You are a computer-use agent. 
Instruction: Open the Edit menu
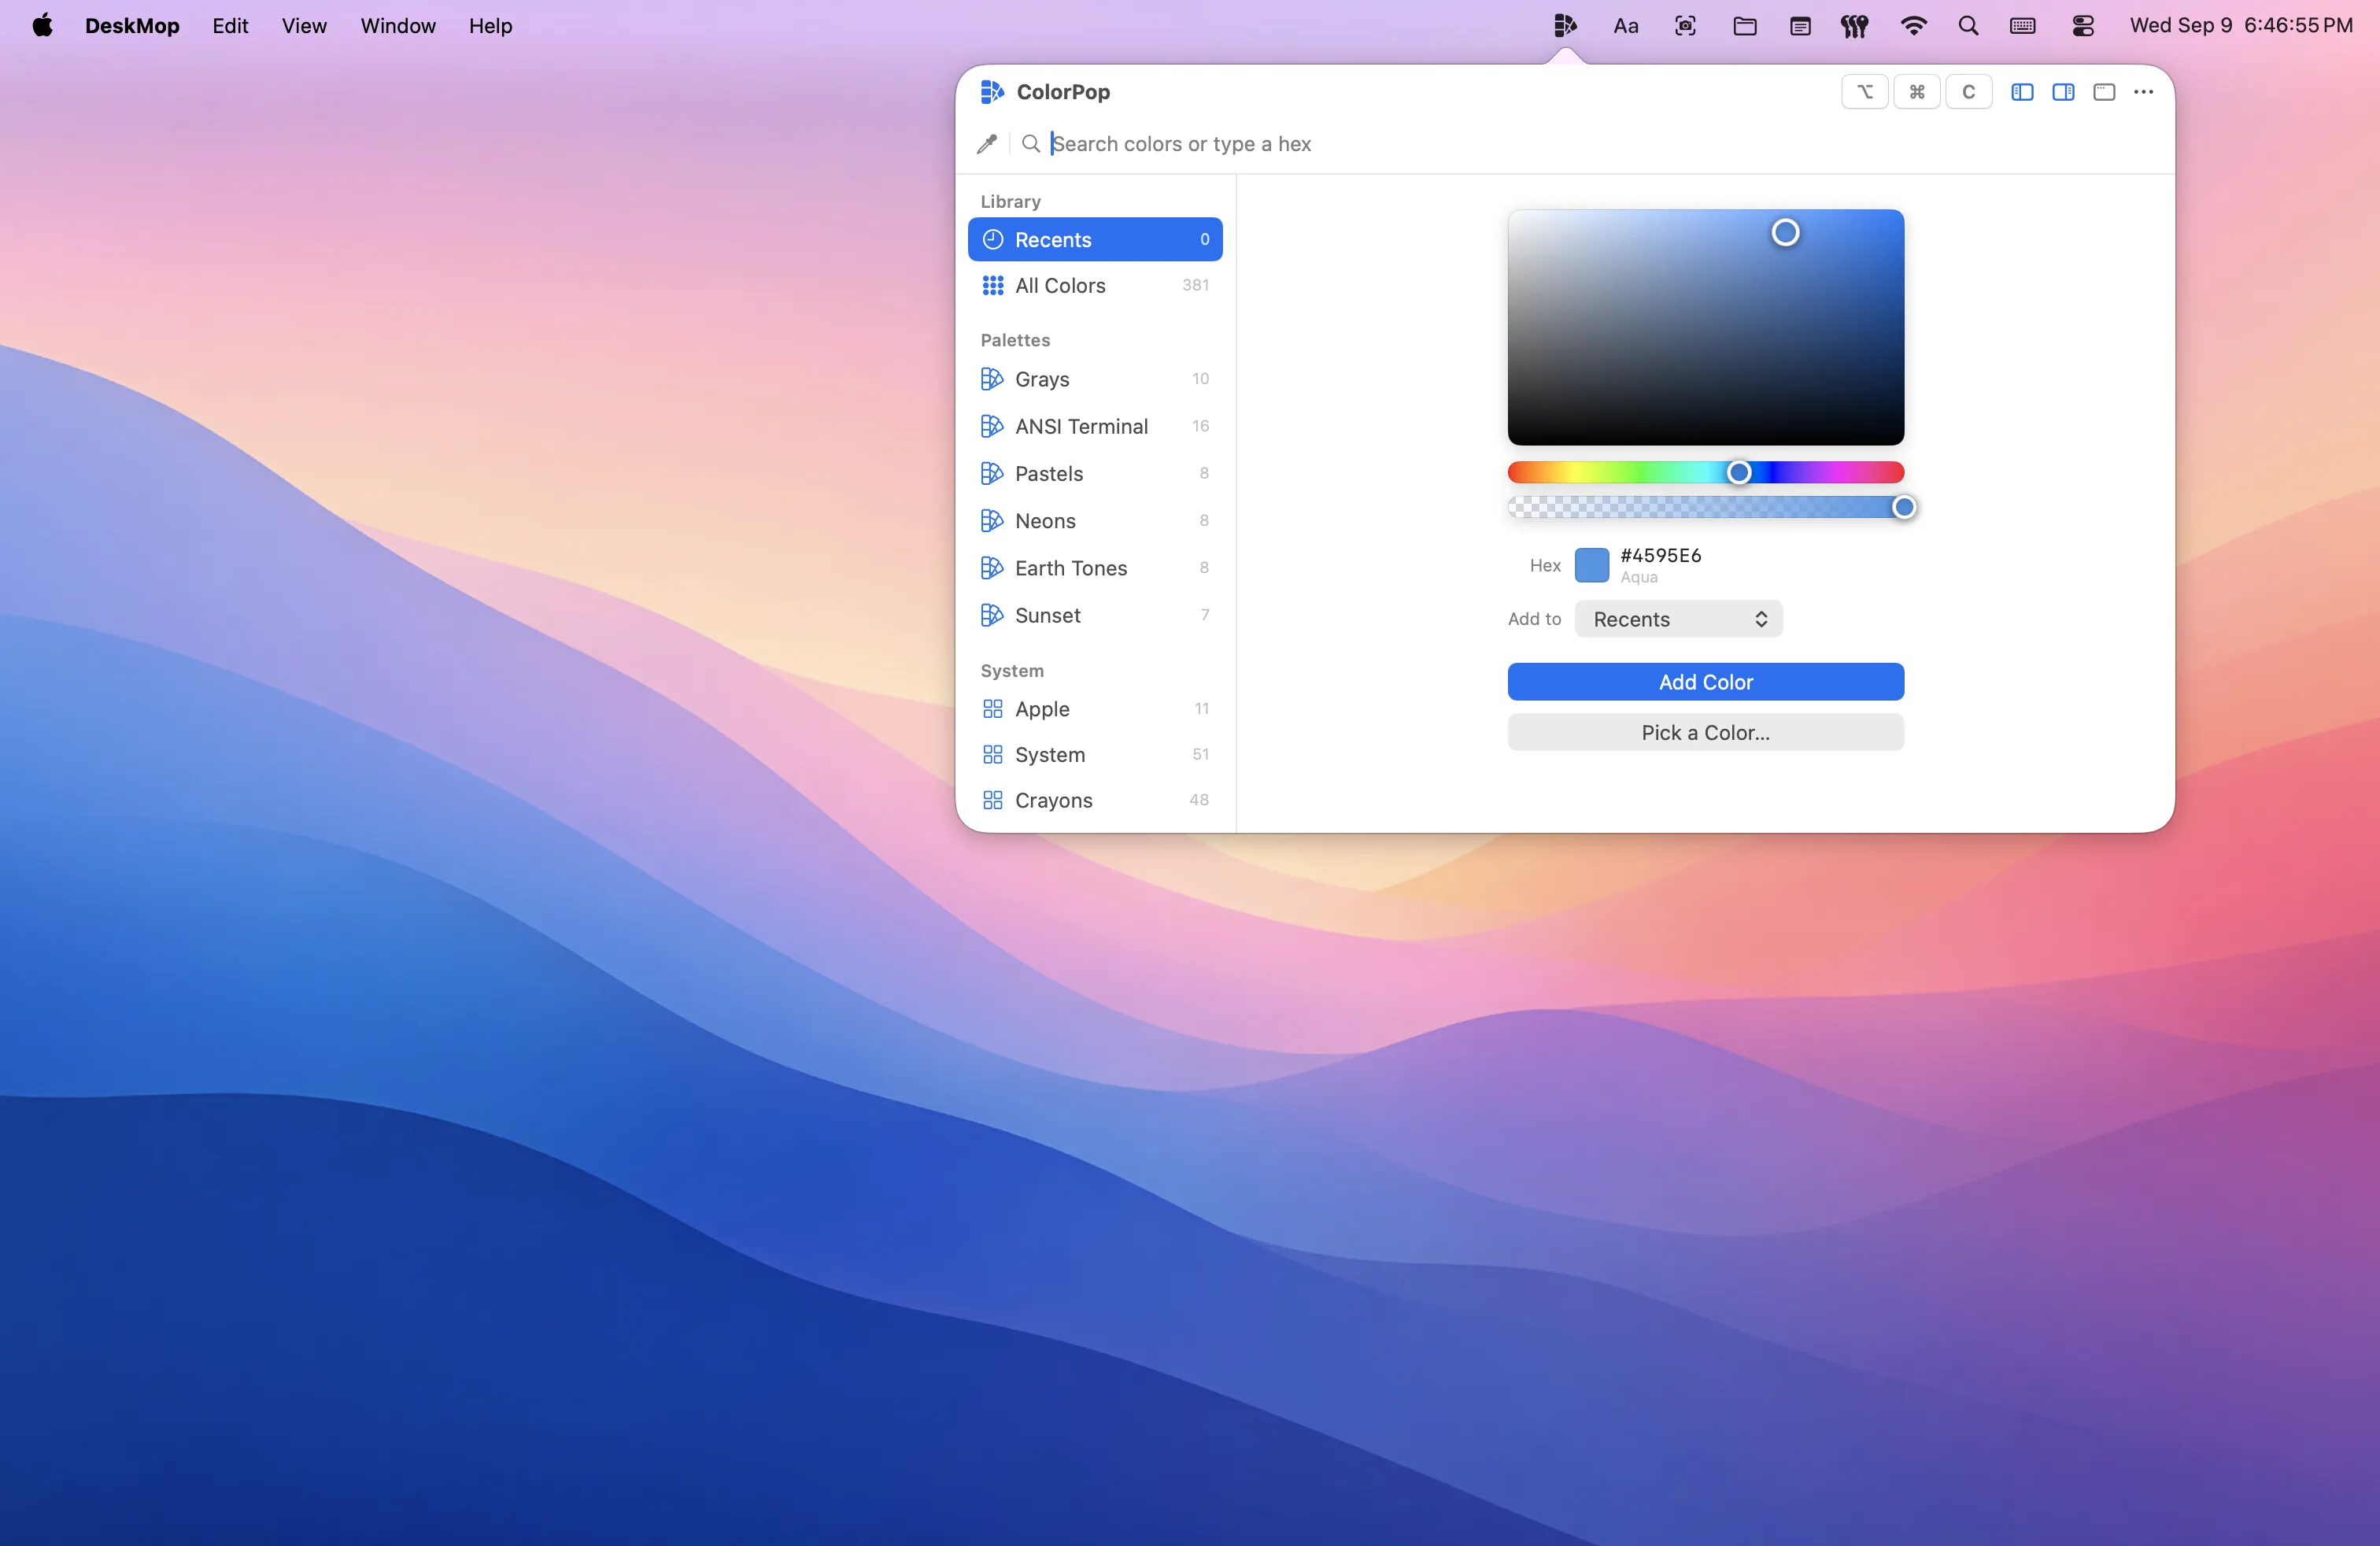tap(230, 26)
